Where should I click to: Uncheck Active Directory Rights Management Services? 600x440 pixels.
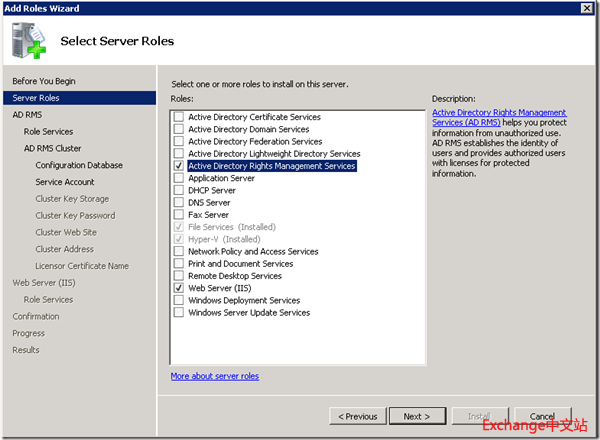pyautogui.click(x=179, y=166)
